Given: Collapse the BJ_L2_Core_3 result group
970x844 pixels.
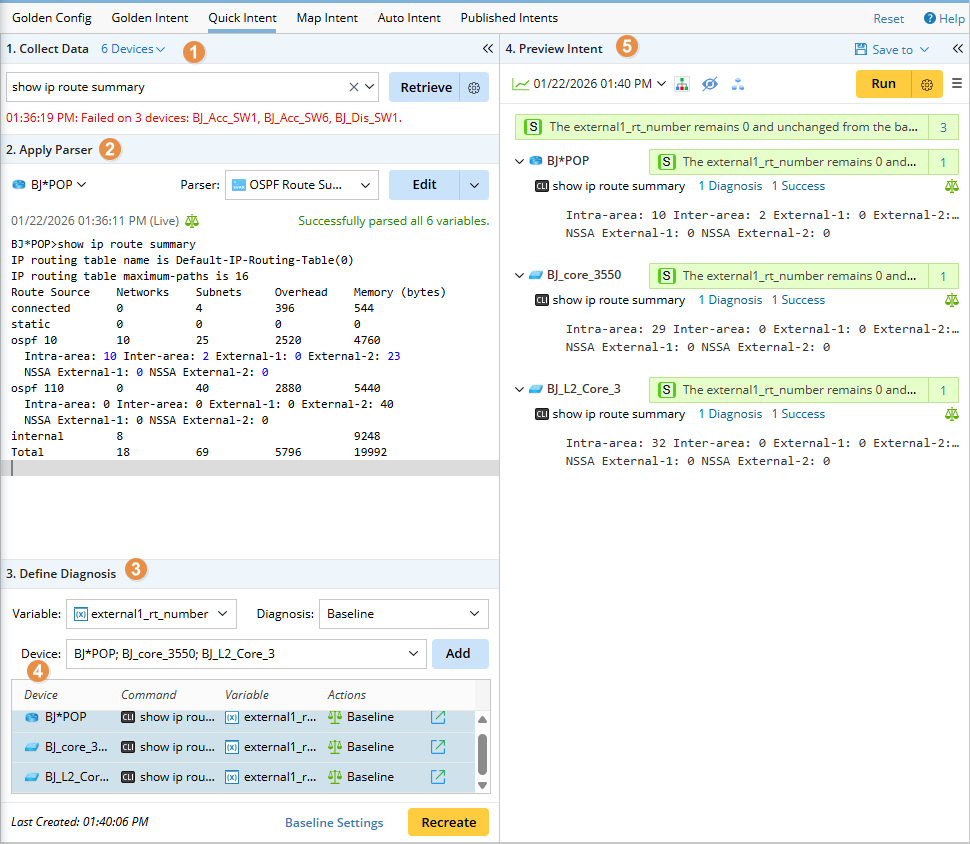Looking at the screenshot, I should click(x=519, y=390).
